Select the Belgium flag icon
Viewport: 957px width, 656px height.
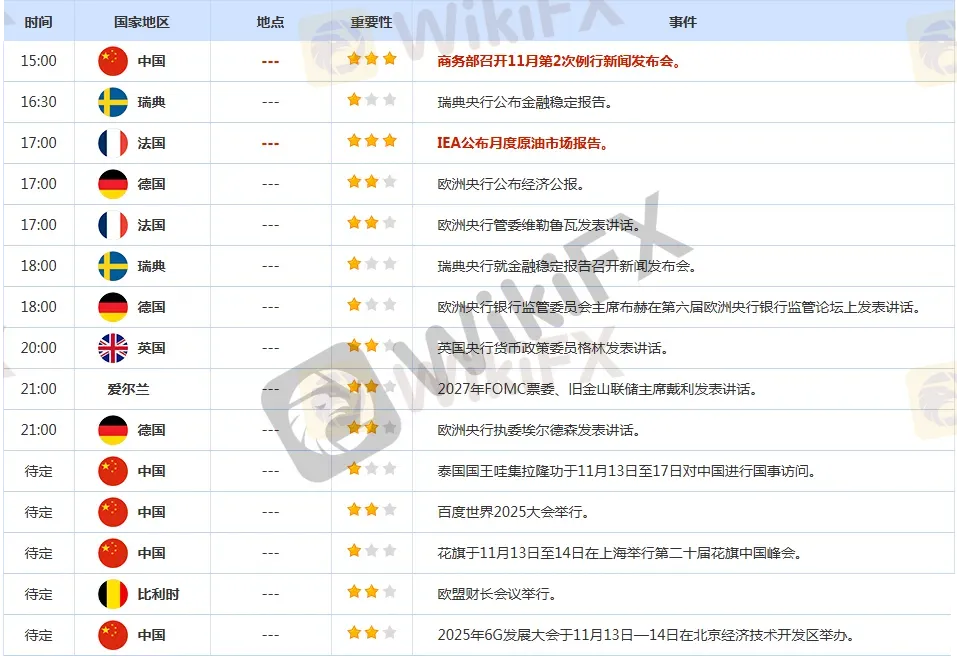[x=113, y=594]
